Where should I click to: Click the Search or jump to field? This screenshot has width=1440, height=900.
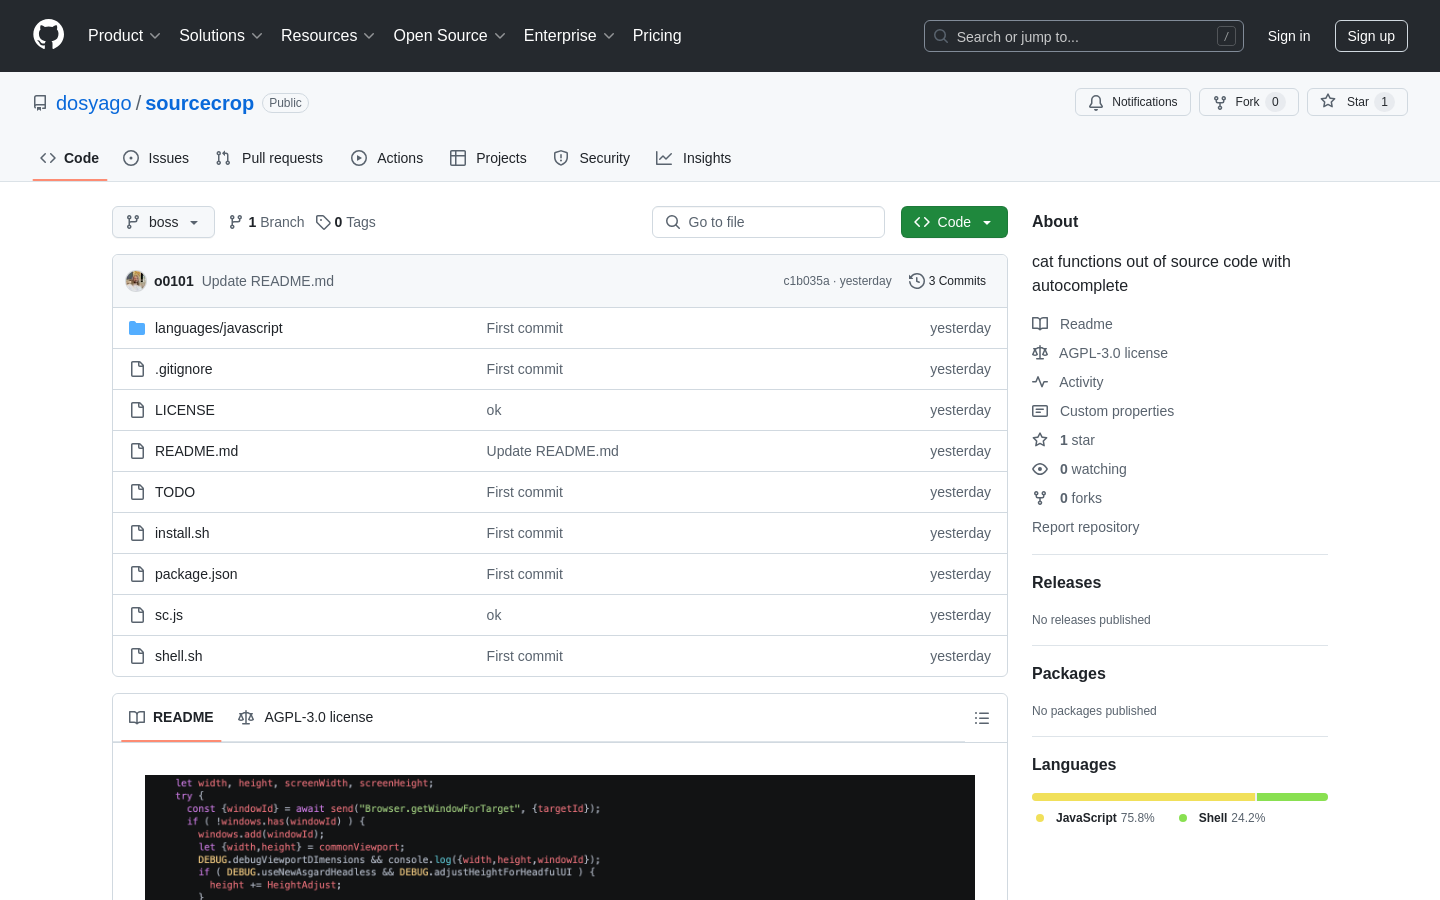click(x=1084, y=36)
